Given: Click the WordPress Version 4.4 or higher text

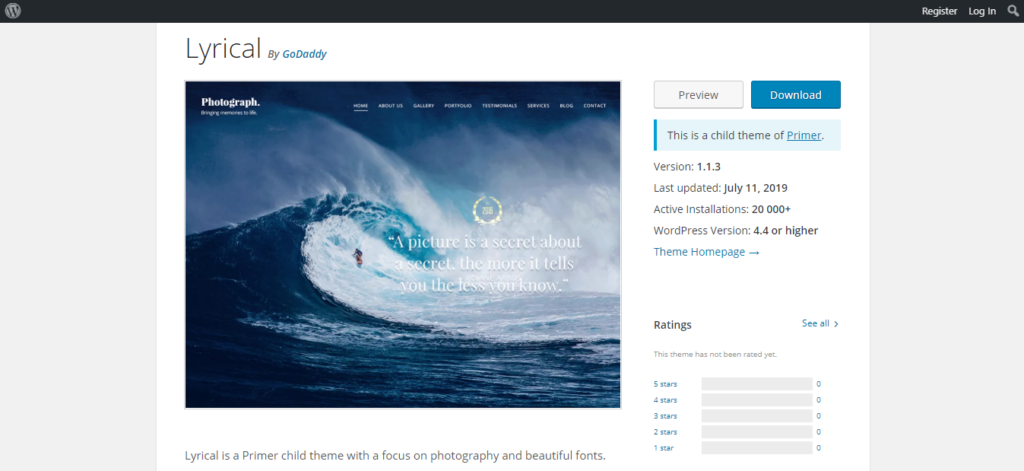Looking at the screenshot, I should point(736,231).
